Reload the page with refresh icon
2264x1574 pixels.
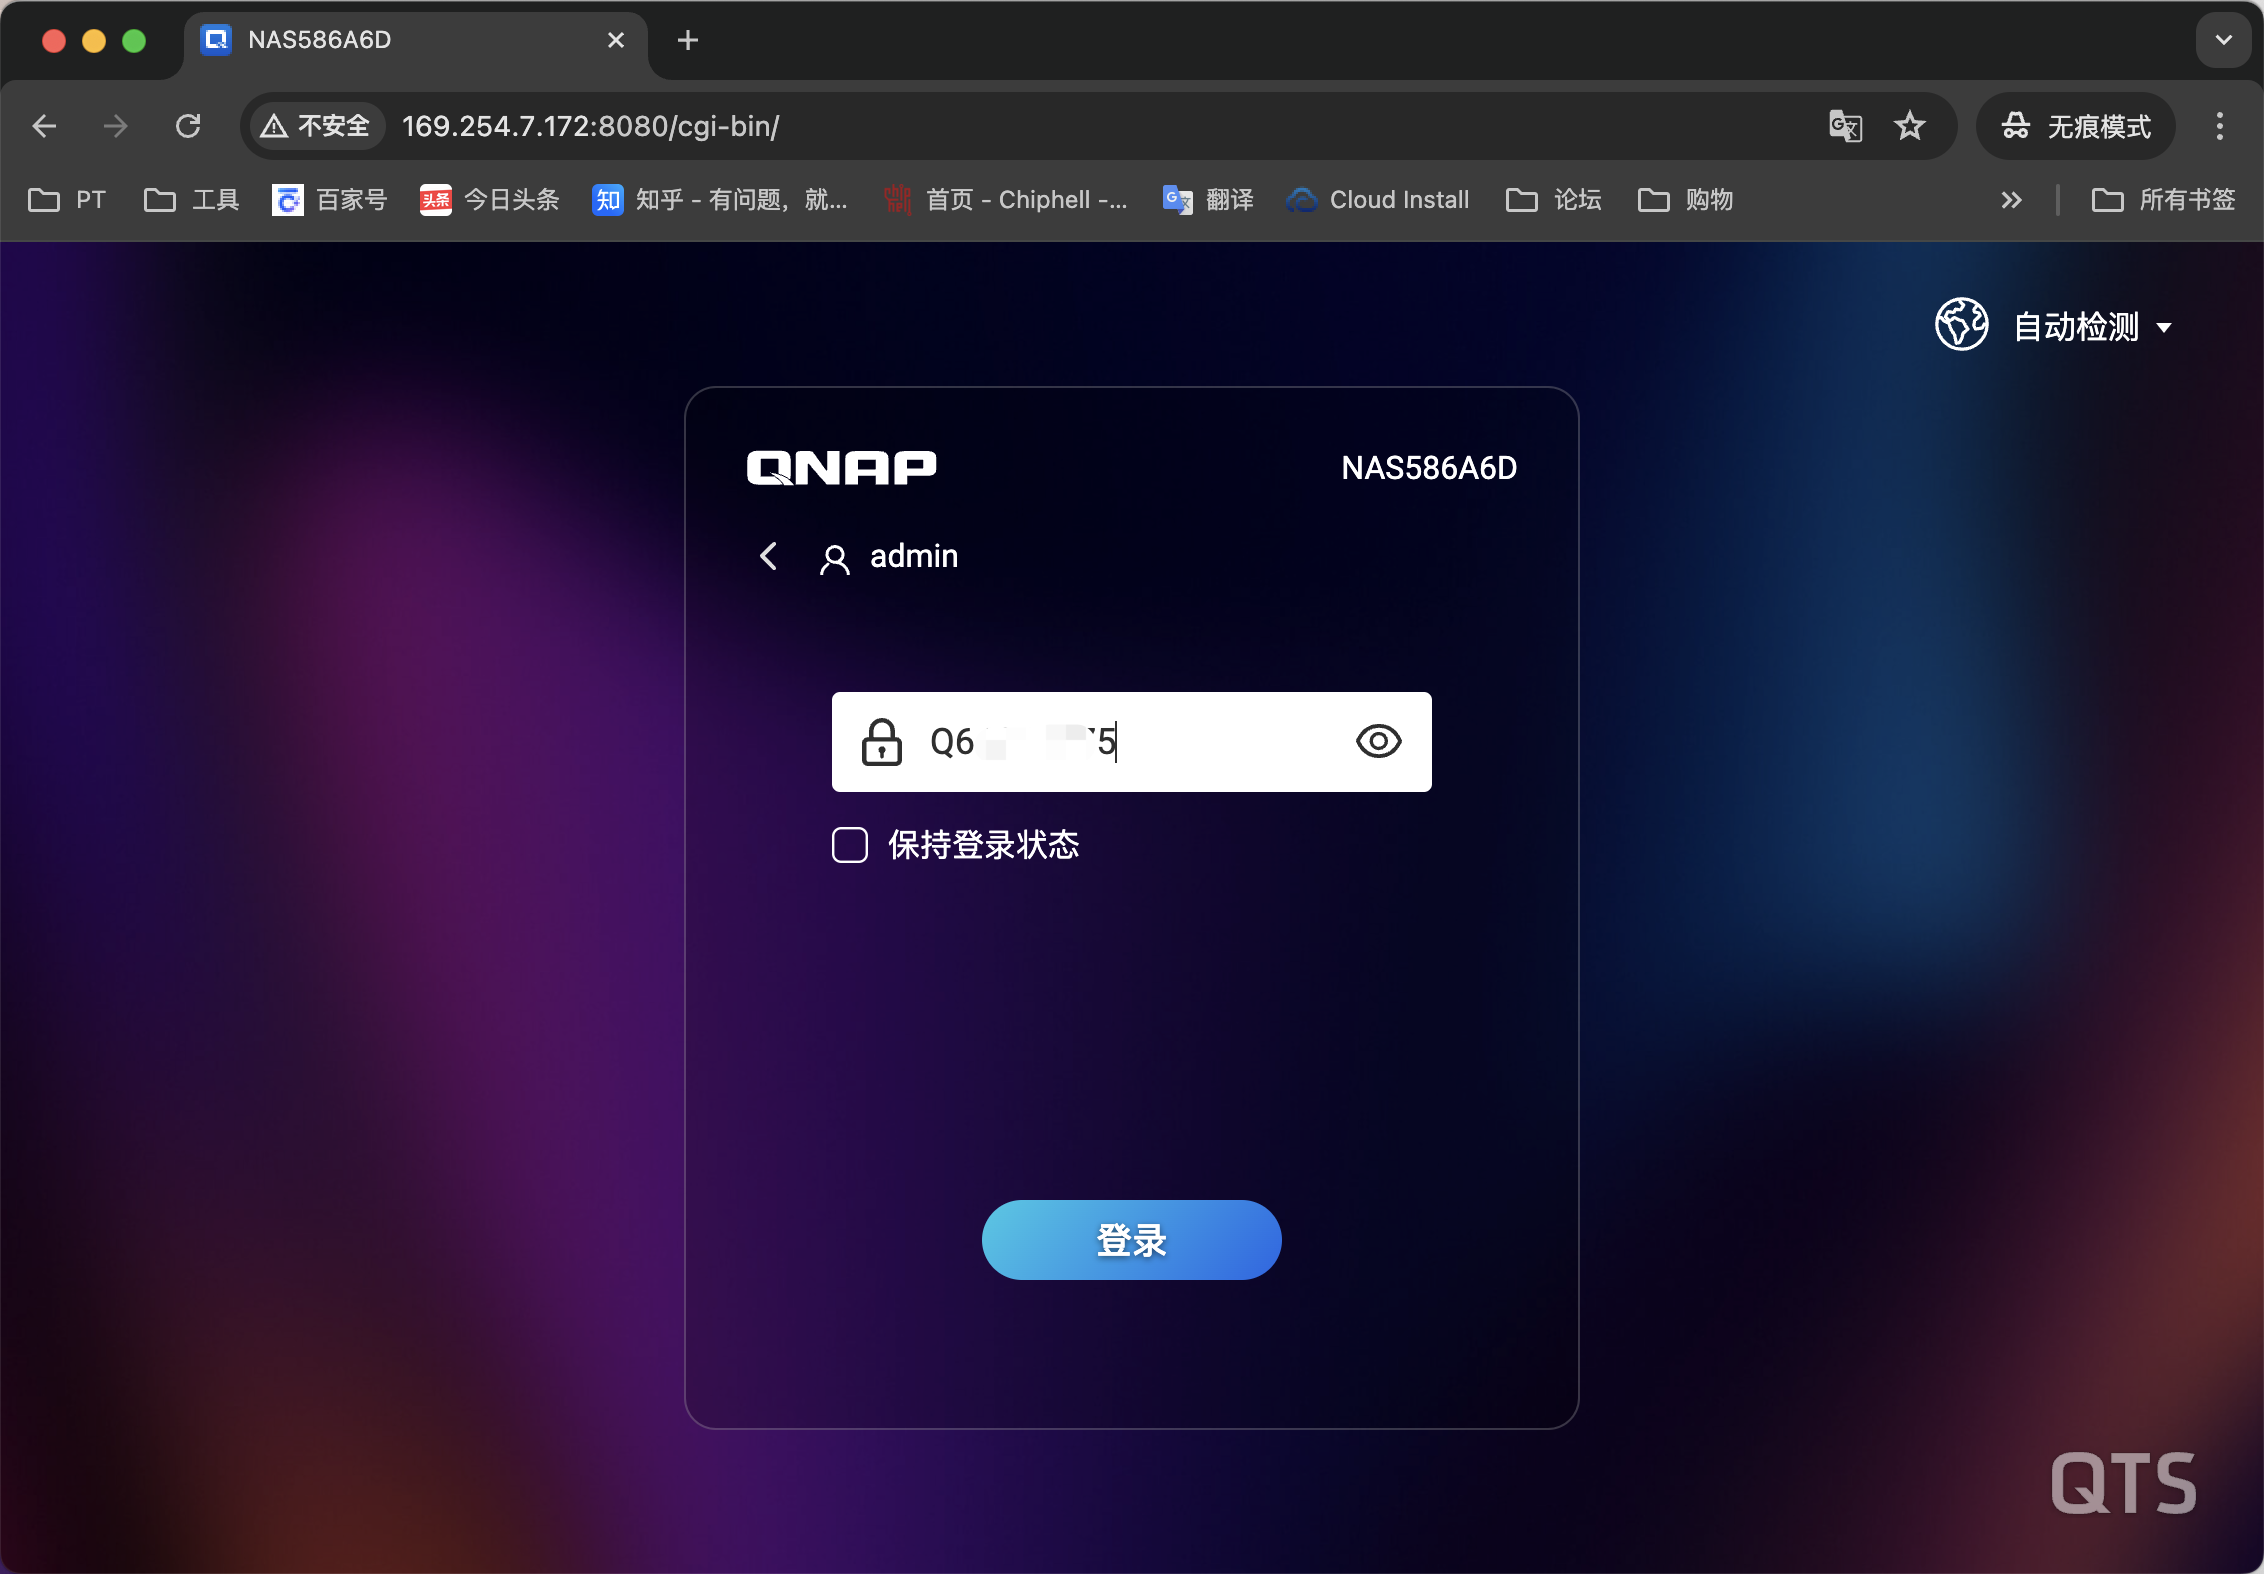coord(188,126)
